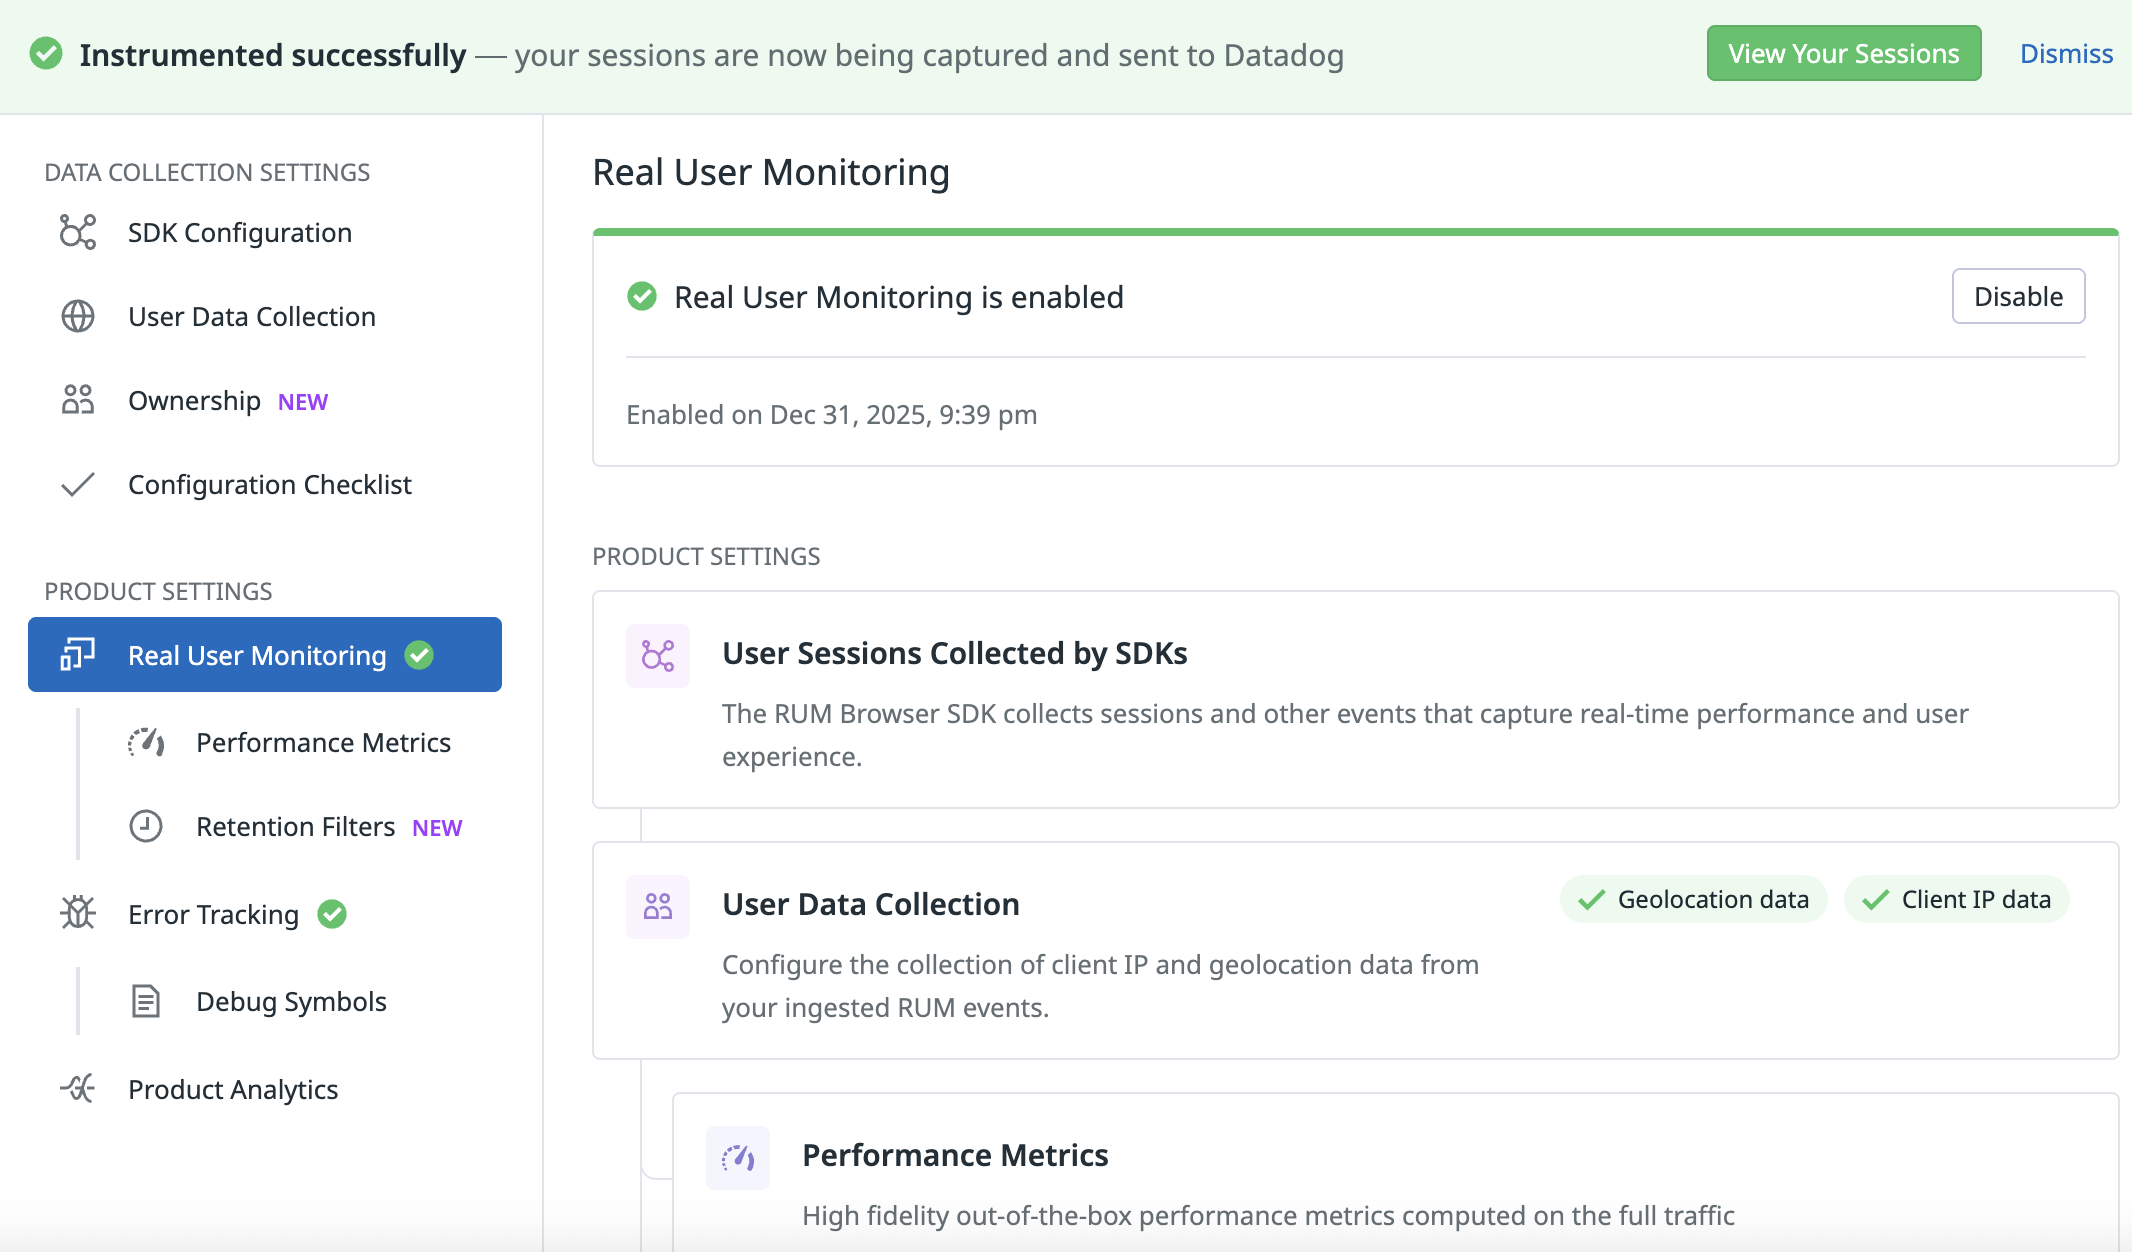Click the Product Analytics sidebar icon
2132x1252 pixels.
78,1088
